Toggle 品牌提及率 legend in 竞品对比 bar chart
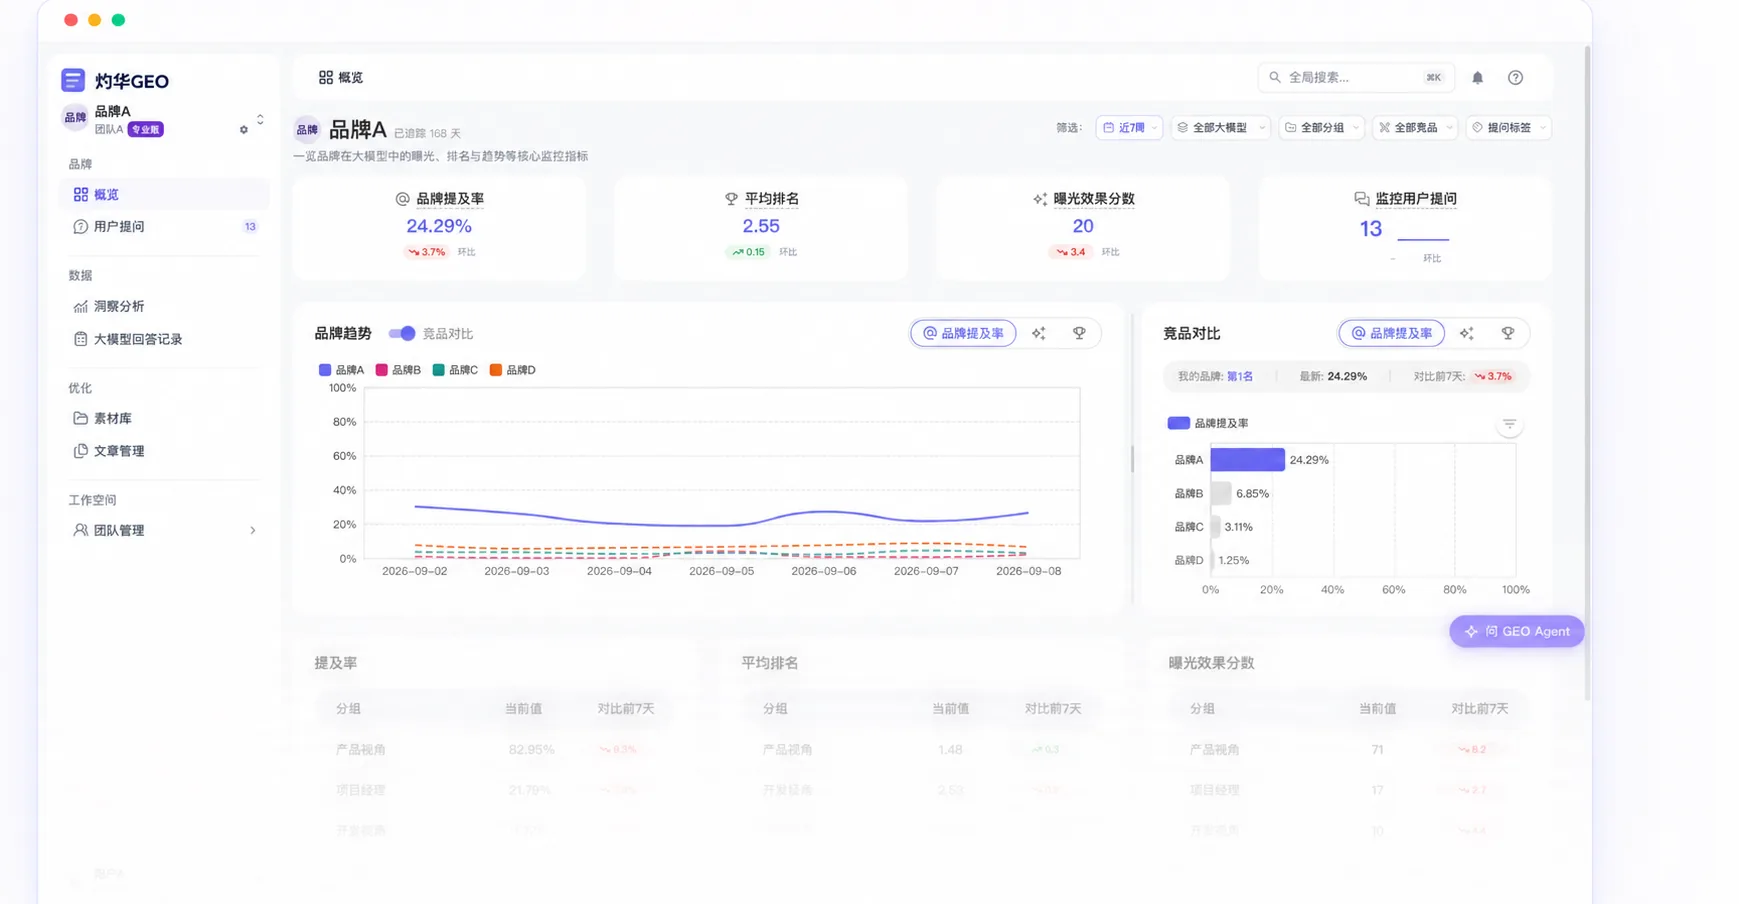This screenshot has width=1739, height=904. click(1208, 423)
